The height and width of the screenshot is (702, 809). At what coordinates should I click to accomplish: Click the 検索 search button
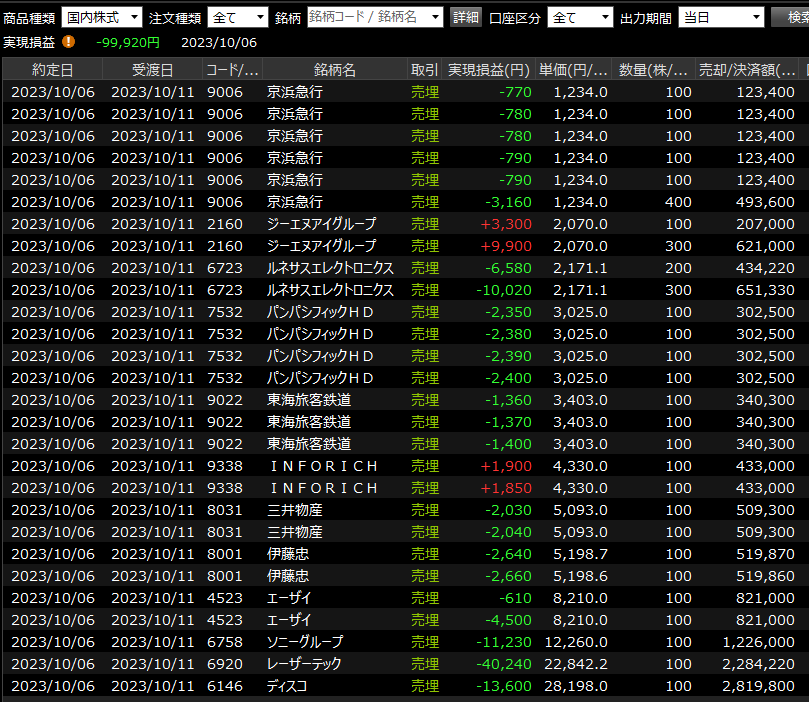pyautogui.click(x=791, y=17)
